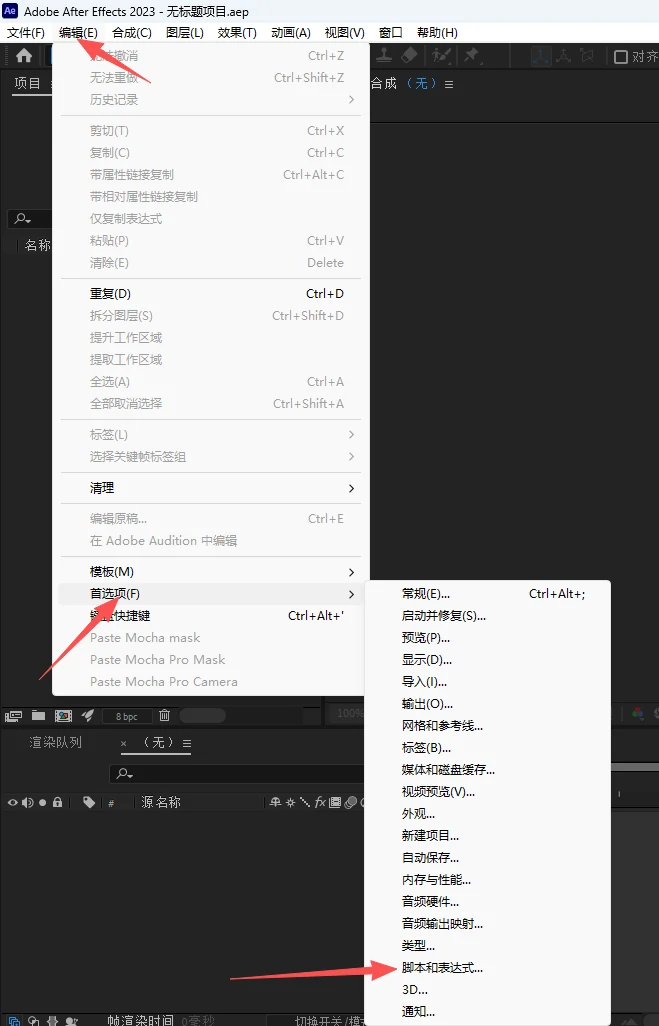Click the eye video column header
Screen dimensions: 659x1026
point(12,802)
